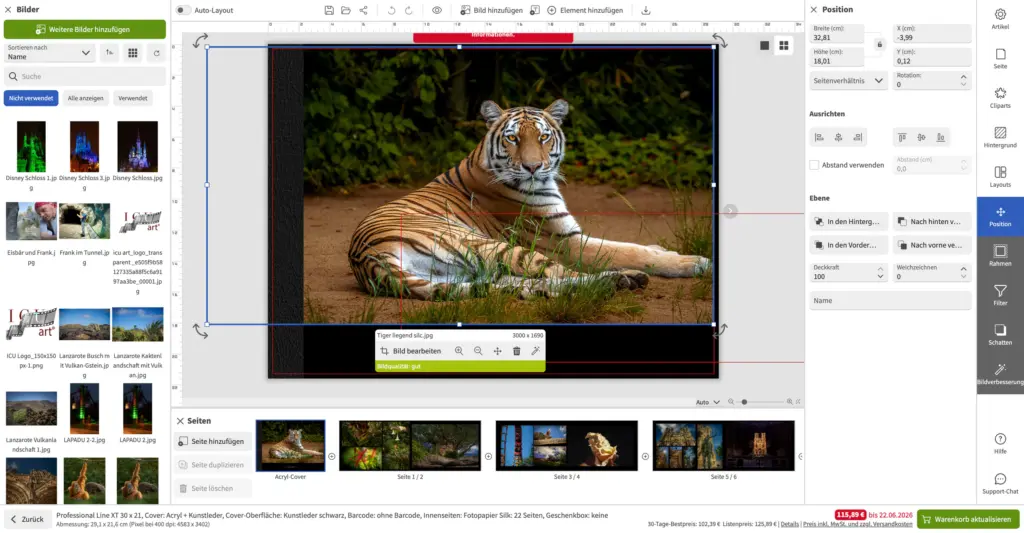Click Bild bearbeiten button
1024x533 pixels.
[x=411, y=351]
